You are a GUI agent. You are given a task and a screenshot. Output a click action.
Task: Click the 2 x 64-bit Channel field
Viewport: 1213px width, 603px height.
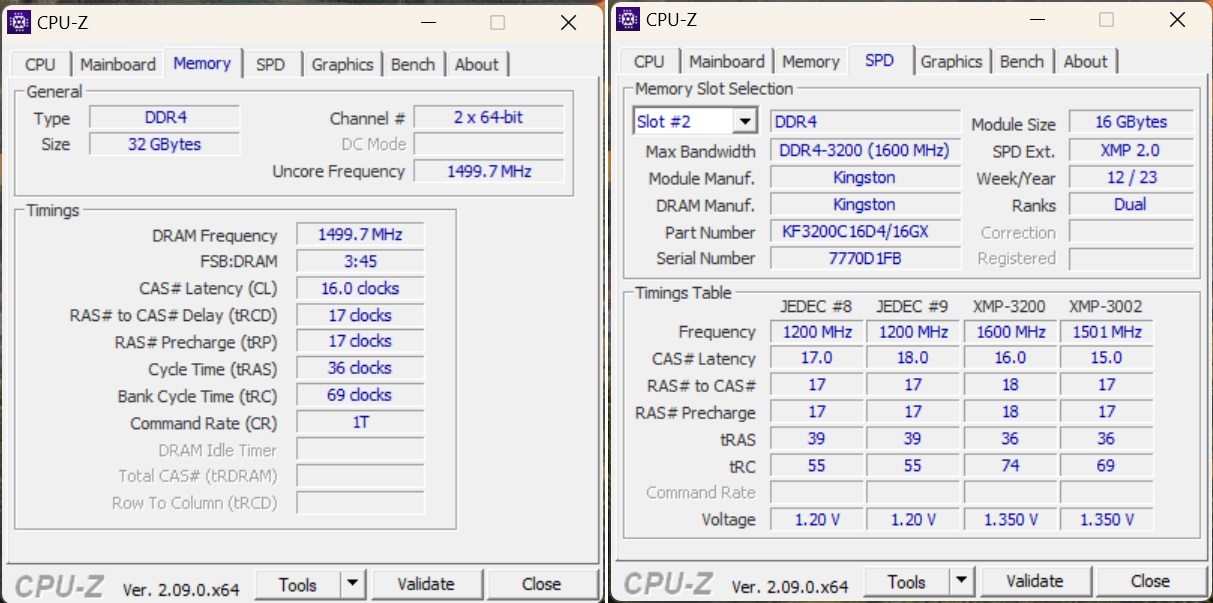[488, 117]
